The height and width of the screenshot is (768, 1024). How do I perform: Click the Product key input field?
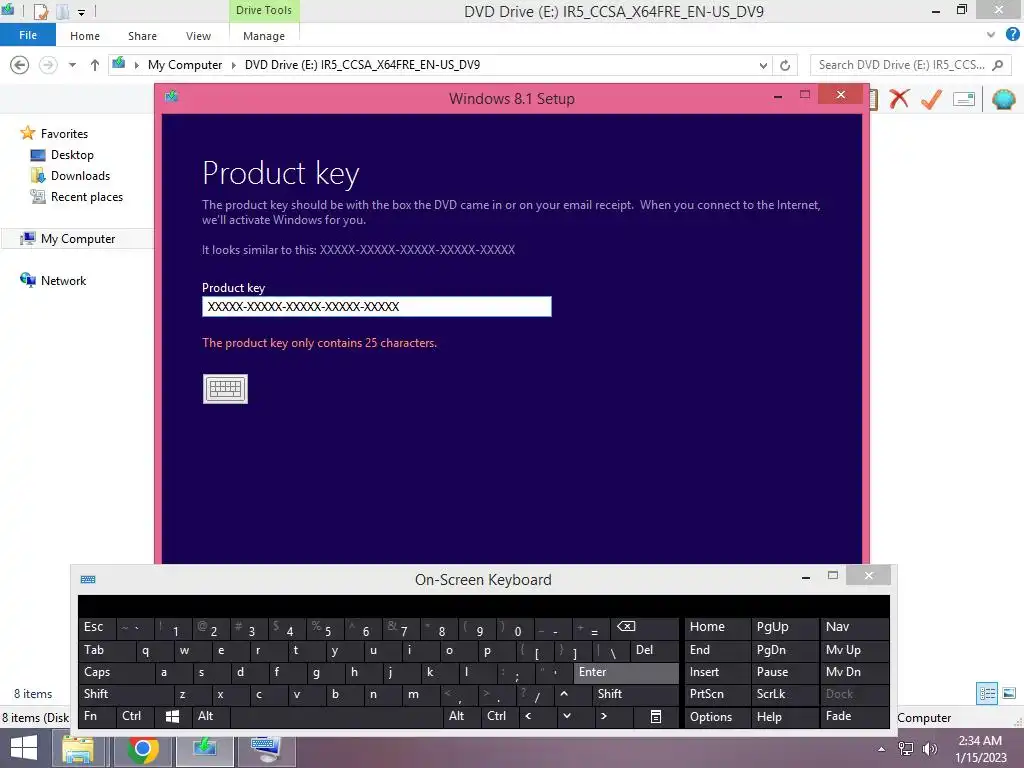click(377, 306)
